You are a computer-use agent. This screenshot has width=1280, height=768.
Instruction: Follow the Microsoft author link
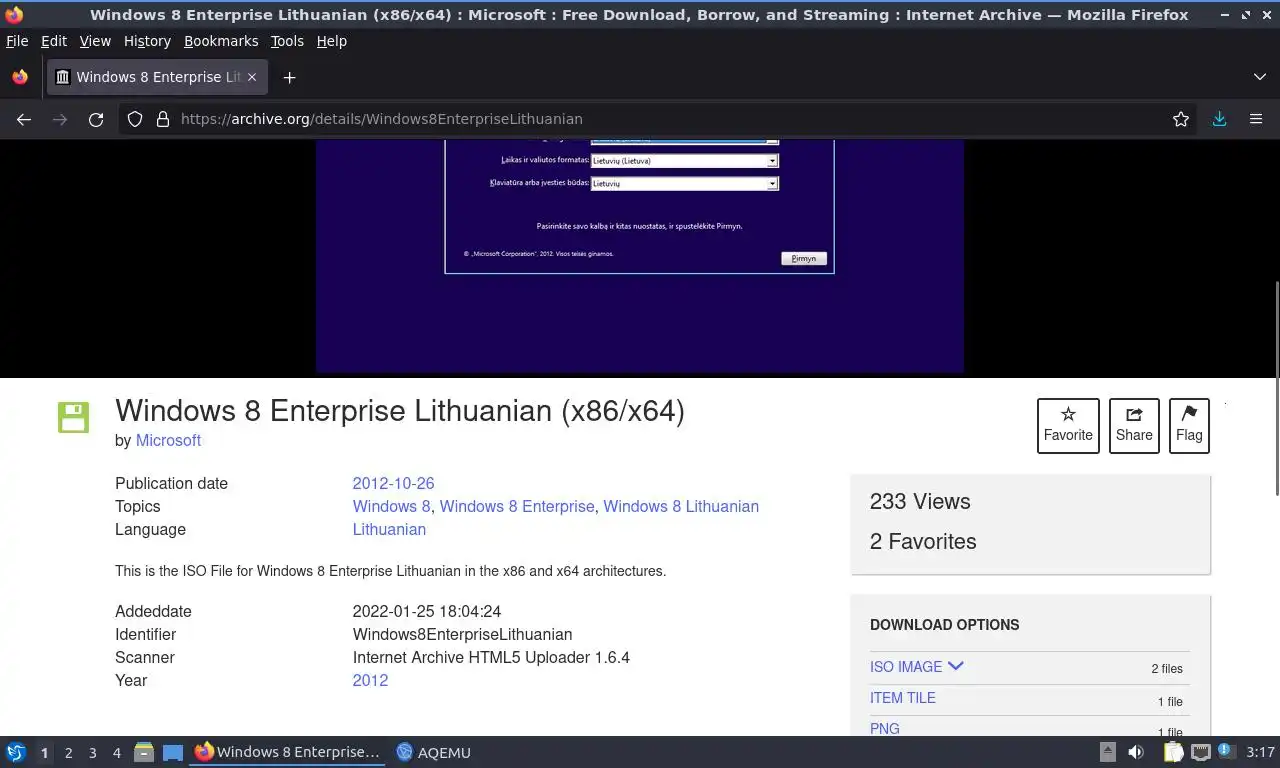(x=168, y=440)
